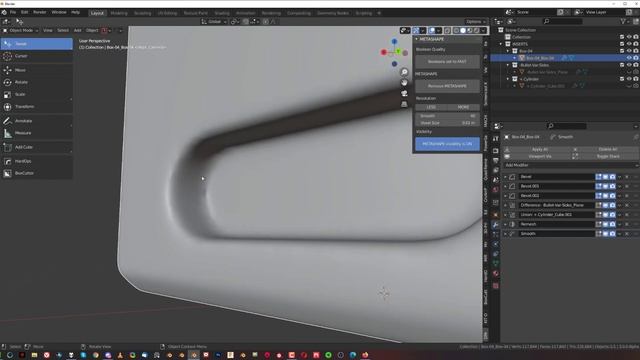
Task: Toggle Smooth modifier viewport display
Action: coord(606,234)
